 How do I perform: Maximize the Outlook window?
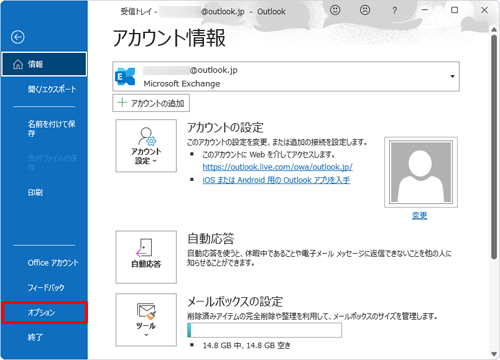coord(454,10)
